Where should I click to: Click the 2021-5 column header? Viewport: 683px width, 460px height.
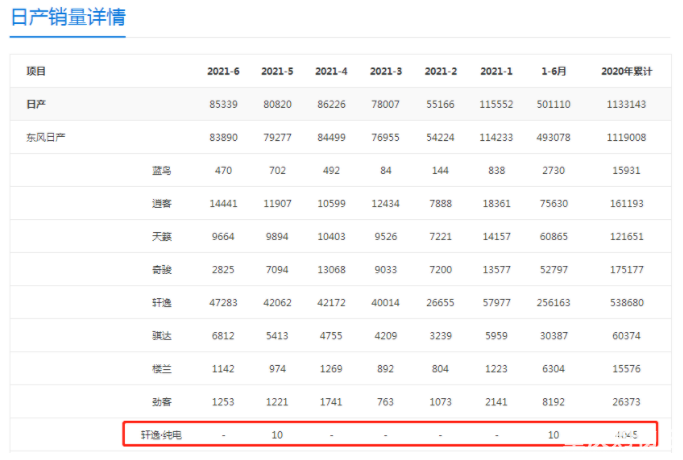click(277, 71)
